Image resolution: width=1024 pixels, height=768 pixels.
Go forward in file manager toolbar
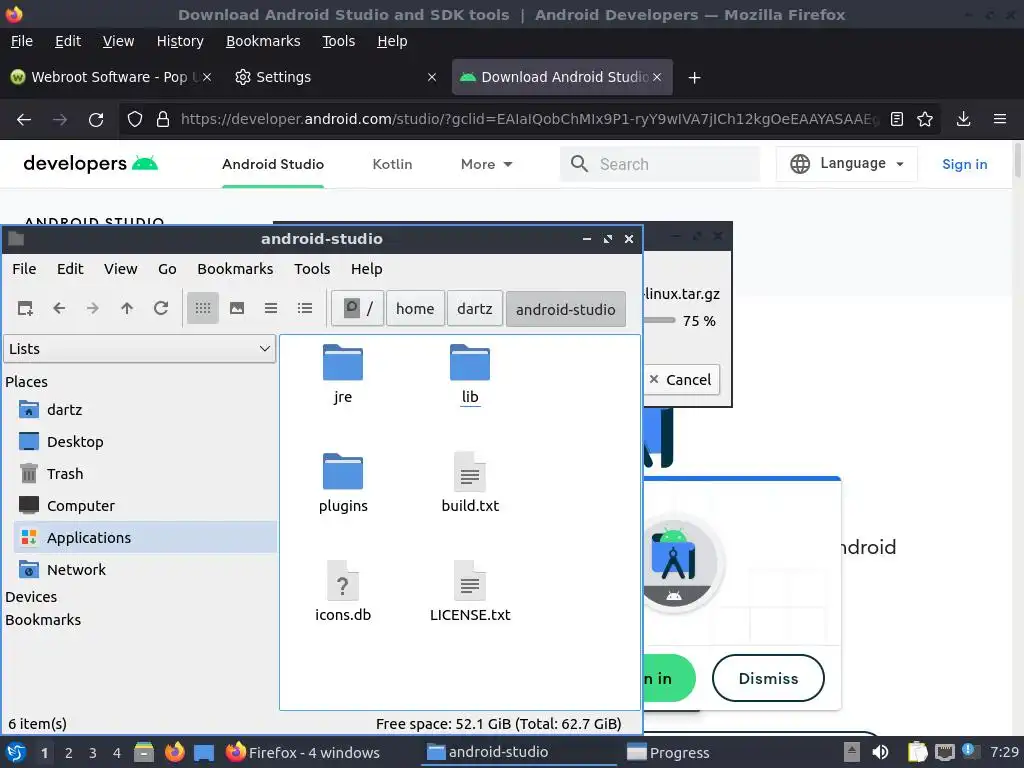coord(93,308)
